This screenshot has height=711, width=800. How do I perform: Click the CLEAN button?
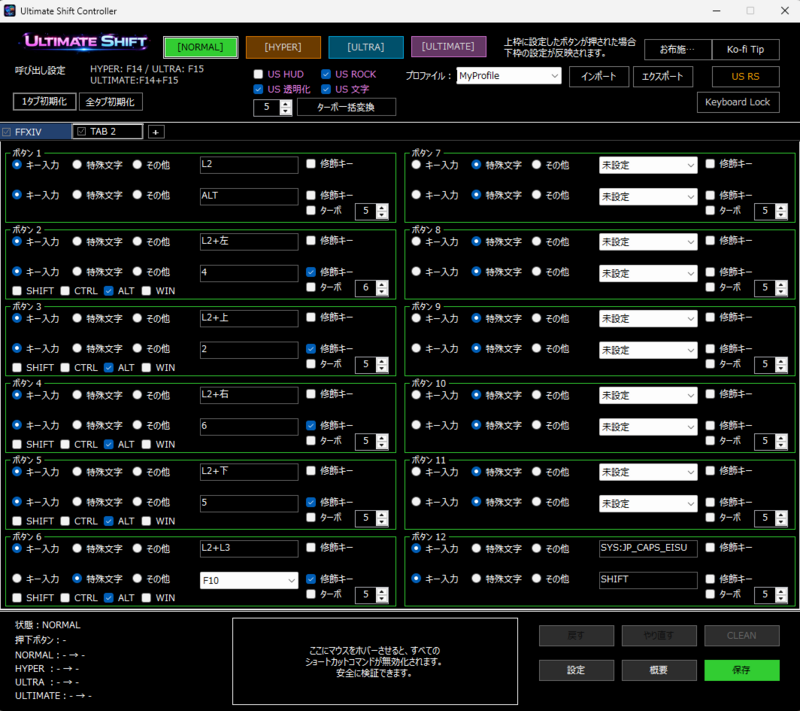[x=742, y=636]
